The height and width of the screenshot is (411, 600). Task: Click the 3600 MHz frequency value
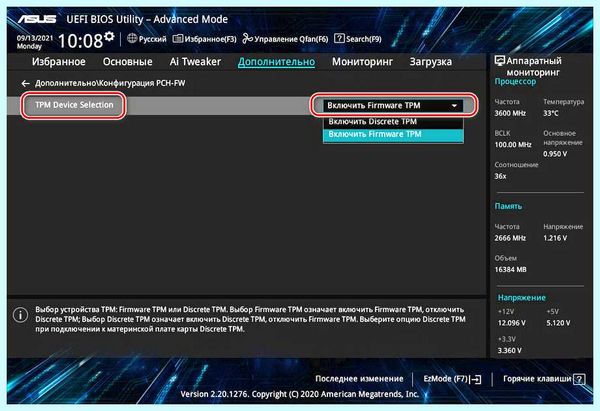point(510,113)
